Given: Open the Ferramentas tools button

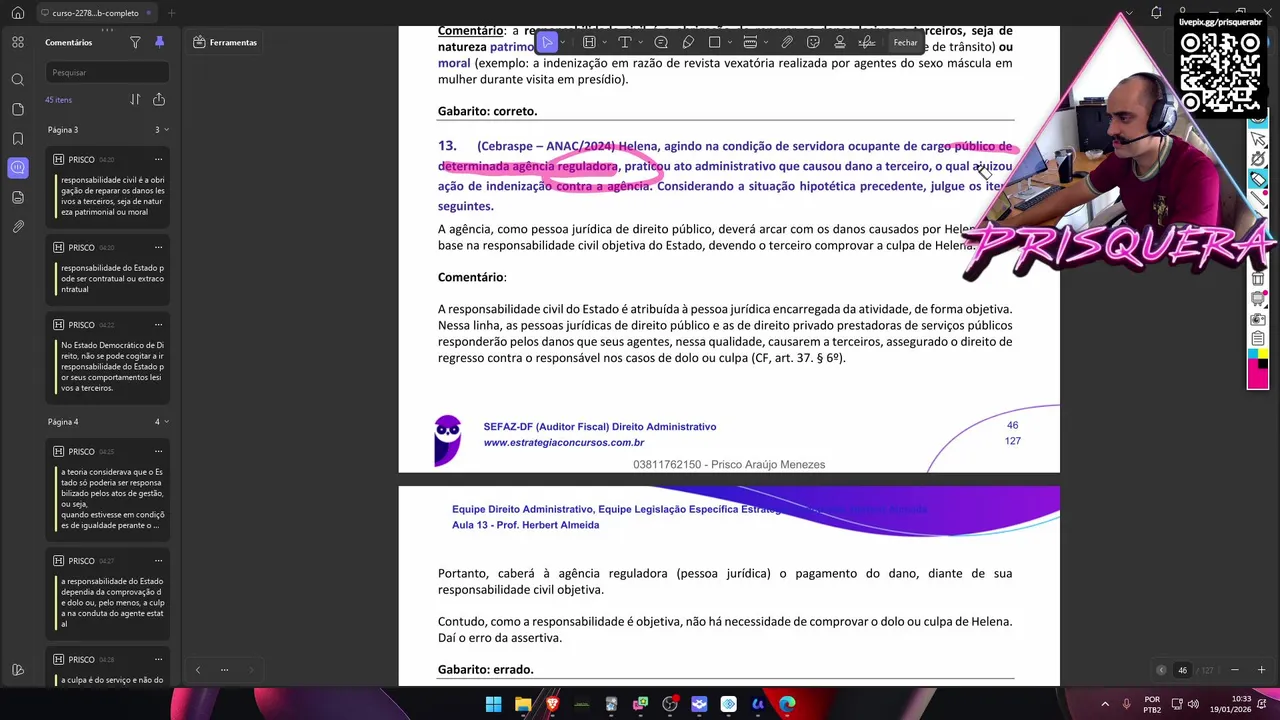Looking at the screenshot, I should (225, 42).
